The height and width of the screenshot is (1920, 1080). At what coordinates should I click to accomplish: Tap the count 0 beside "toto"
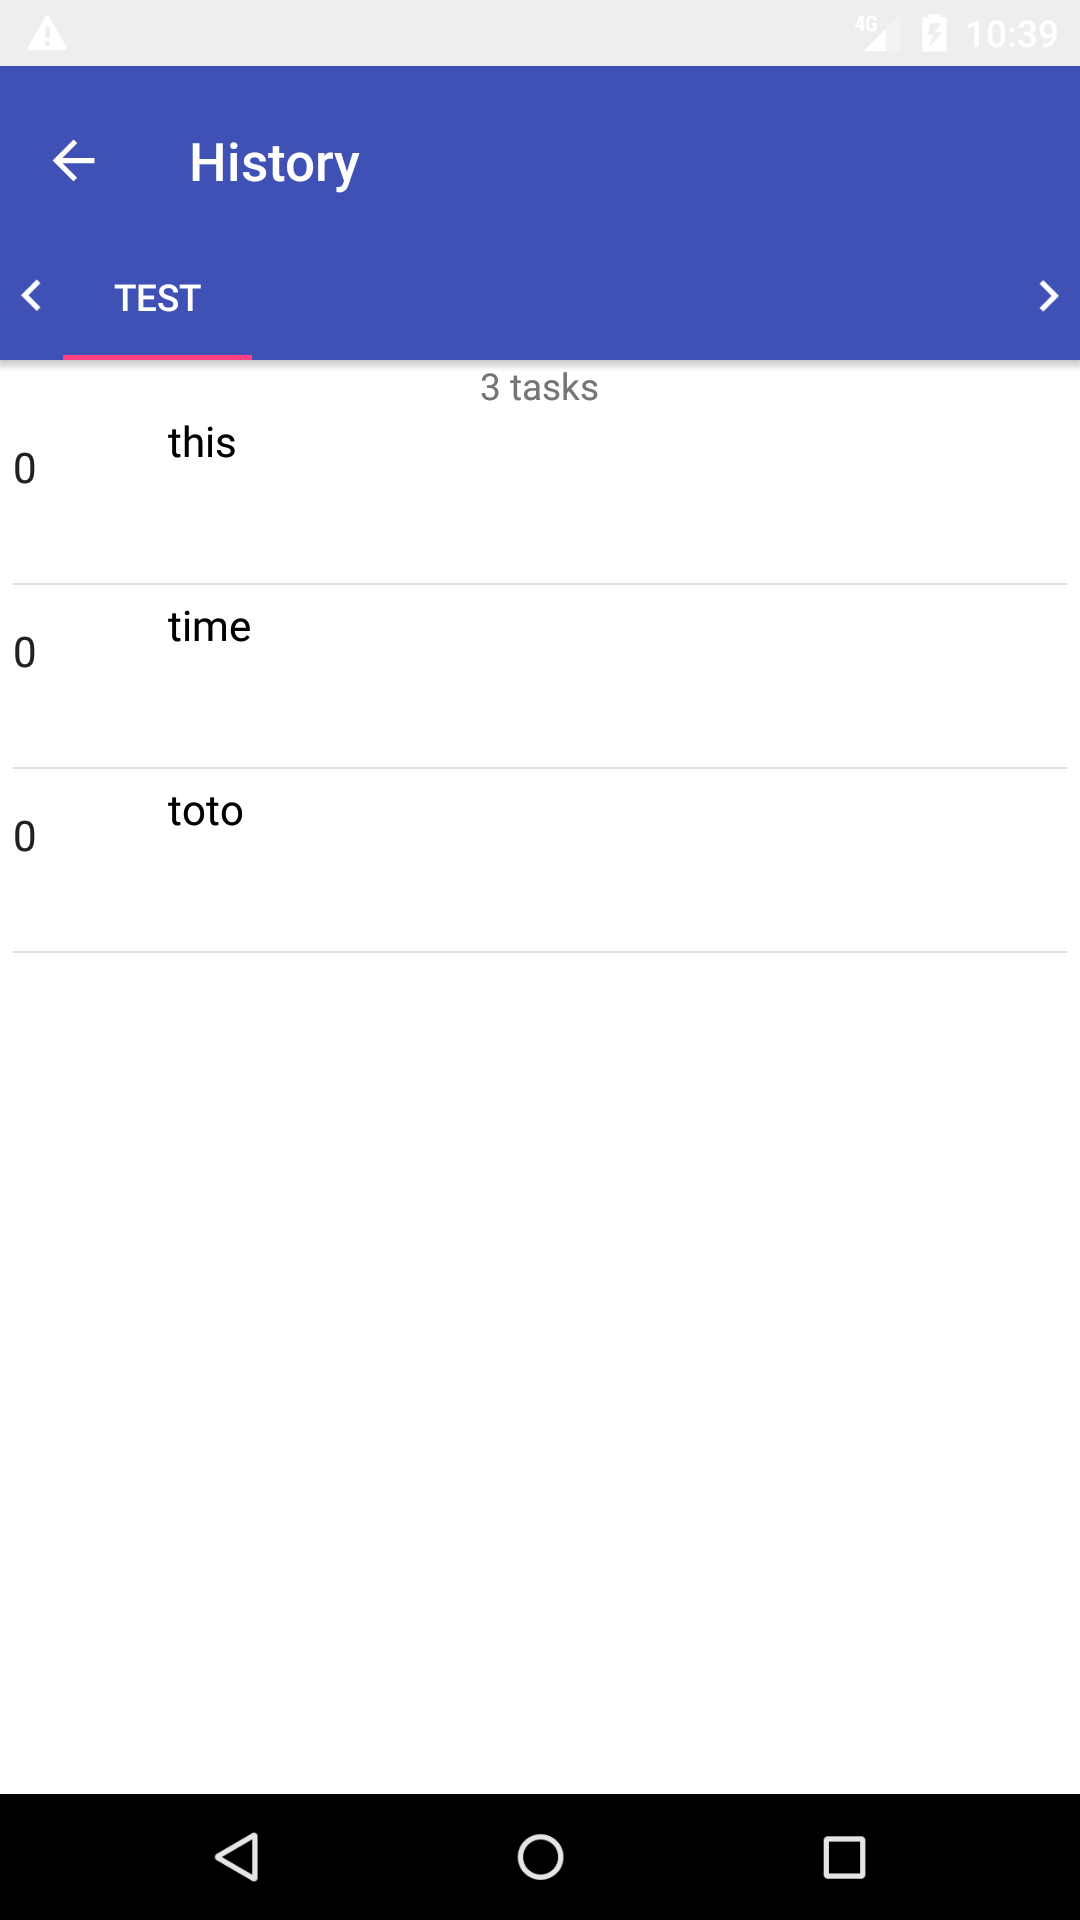click(x=25, y=837)
